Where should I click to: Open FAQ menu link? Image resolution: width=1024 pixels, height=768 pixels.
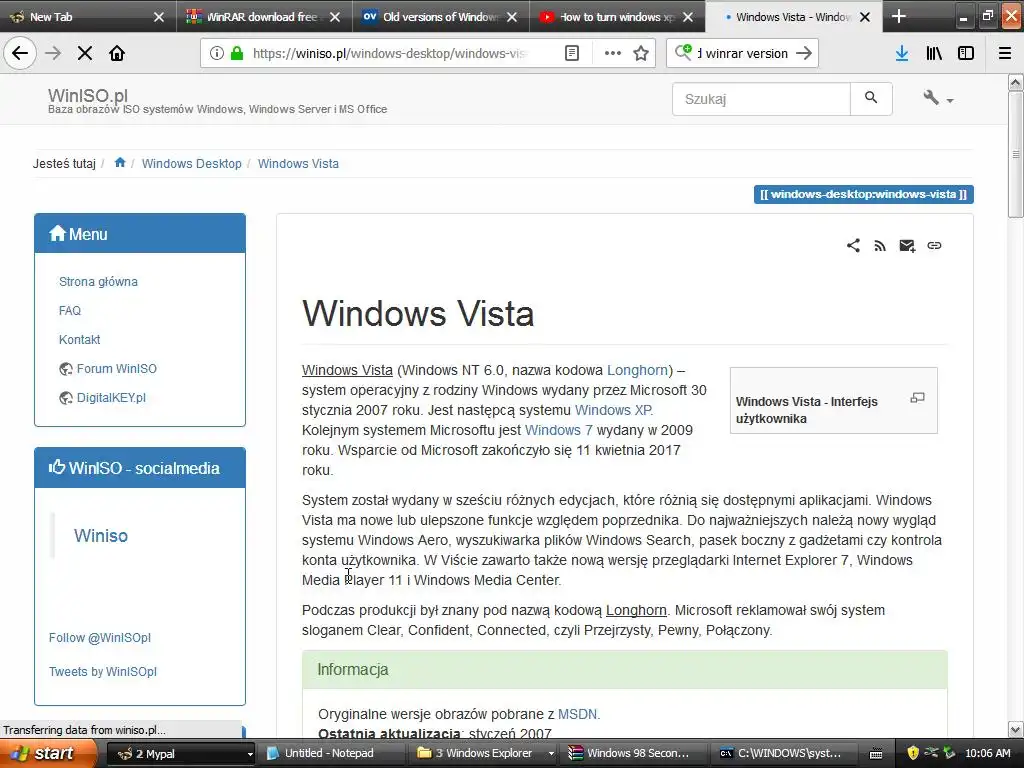tap(70, 311)
